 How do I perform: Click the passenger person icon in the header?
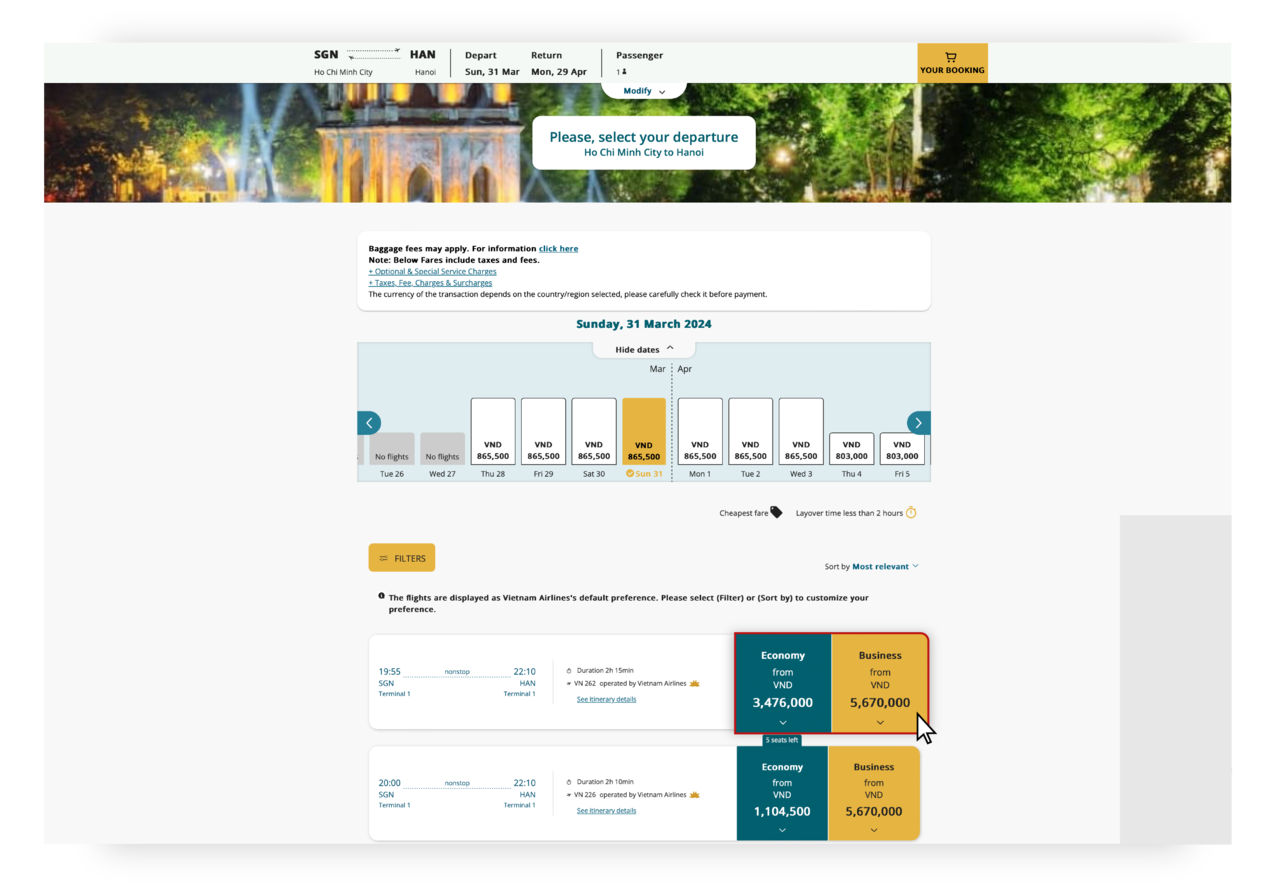[624, 71]
